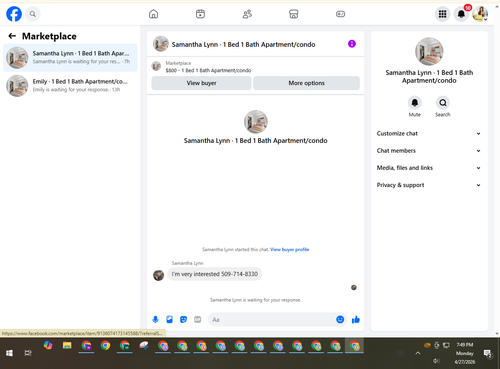Click the Facebook logo
This screenshot has height=369, width=500.
pos(14,14)
